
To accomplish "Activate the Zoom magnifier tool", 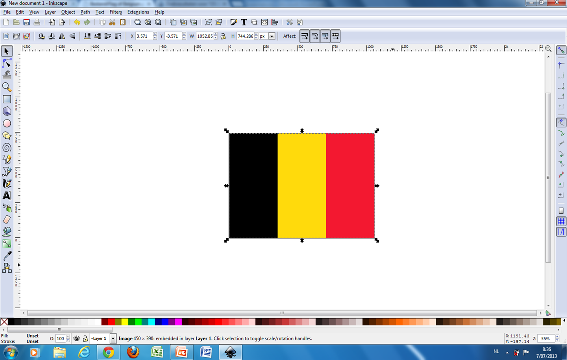I will (7, 87).
